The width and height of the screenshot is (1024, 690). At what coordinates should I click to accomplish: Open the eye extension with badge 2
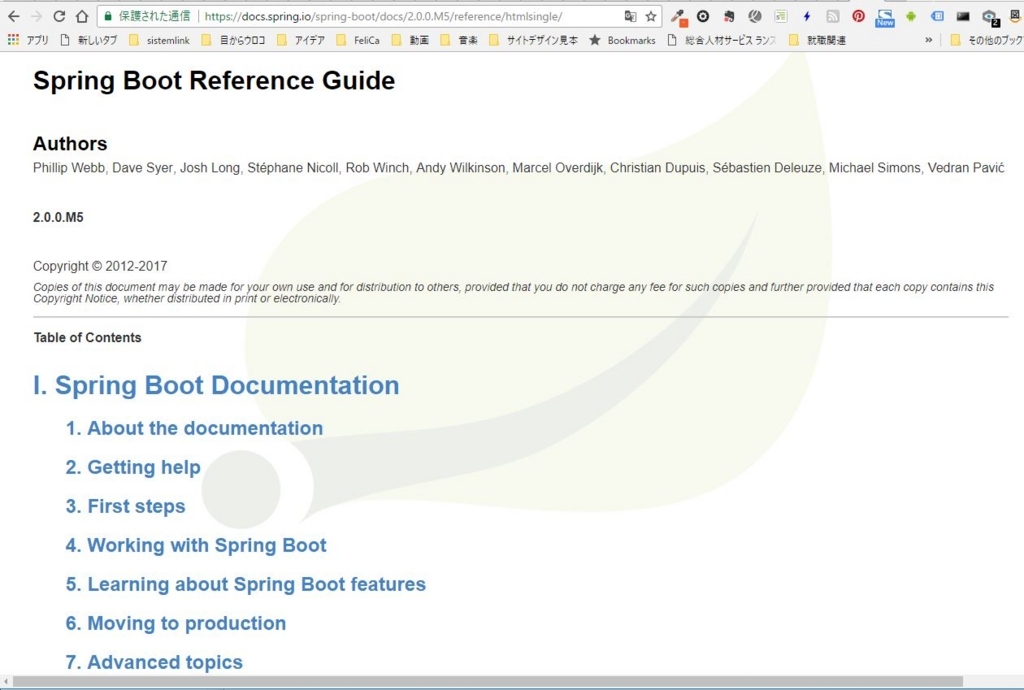(x=989, y=18)
